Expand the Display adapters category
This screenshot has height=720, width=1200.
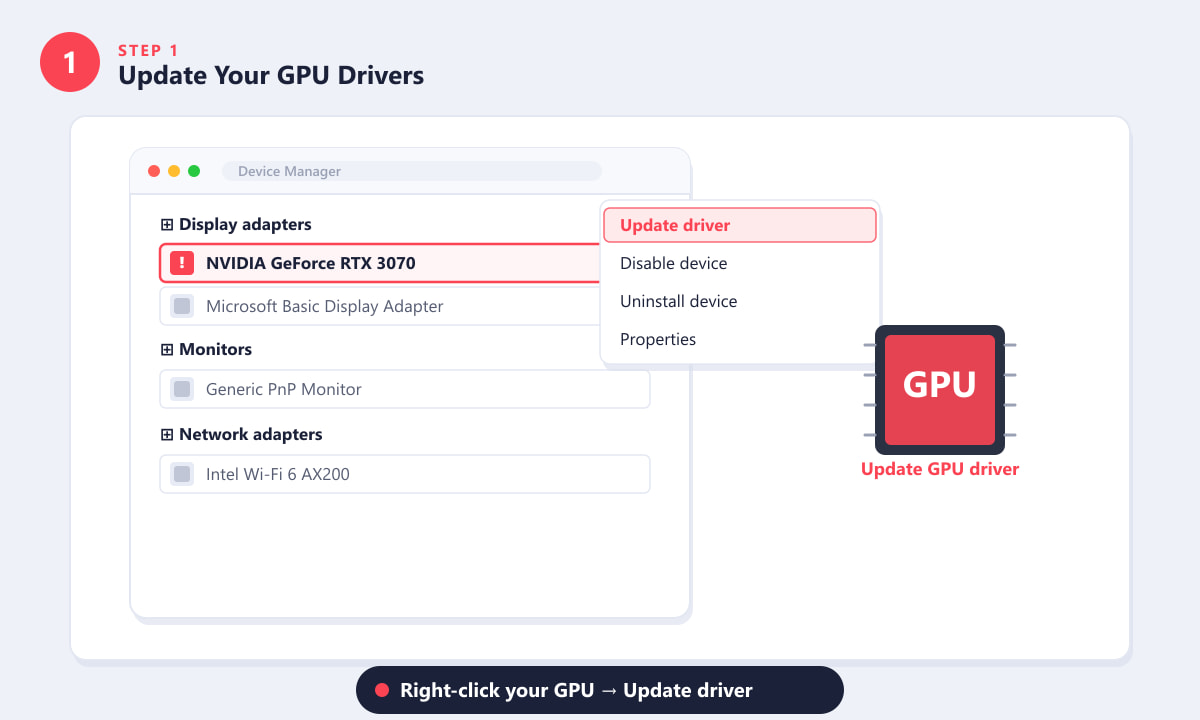click(167, 225)
